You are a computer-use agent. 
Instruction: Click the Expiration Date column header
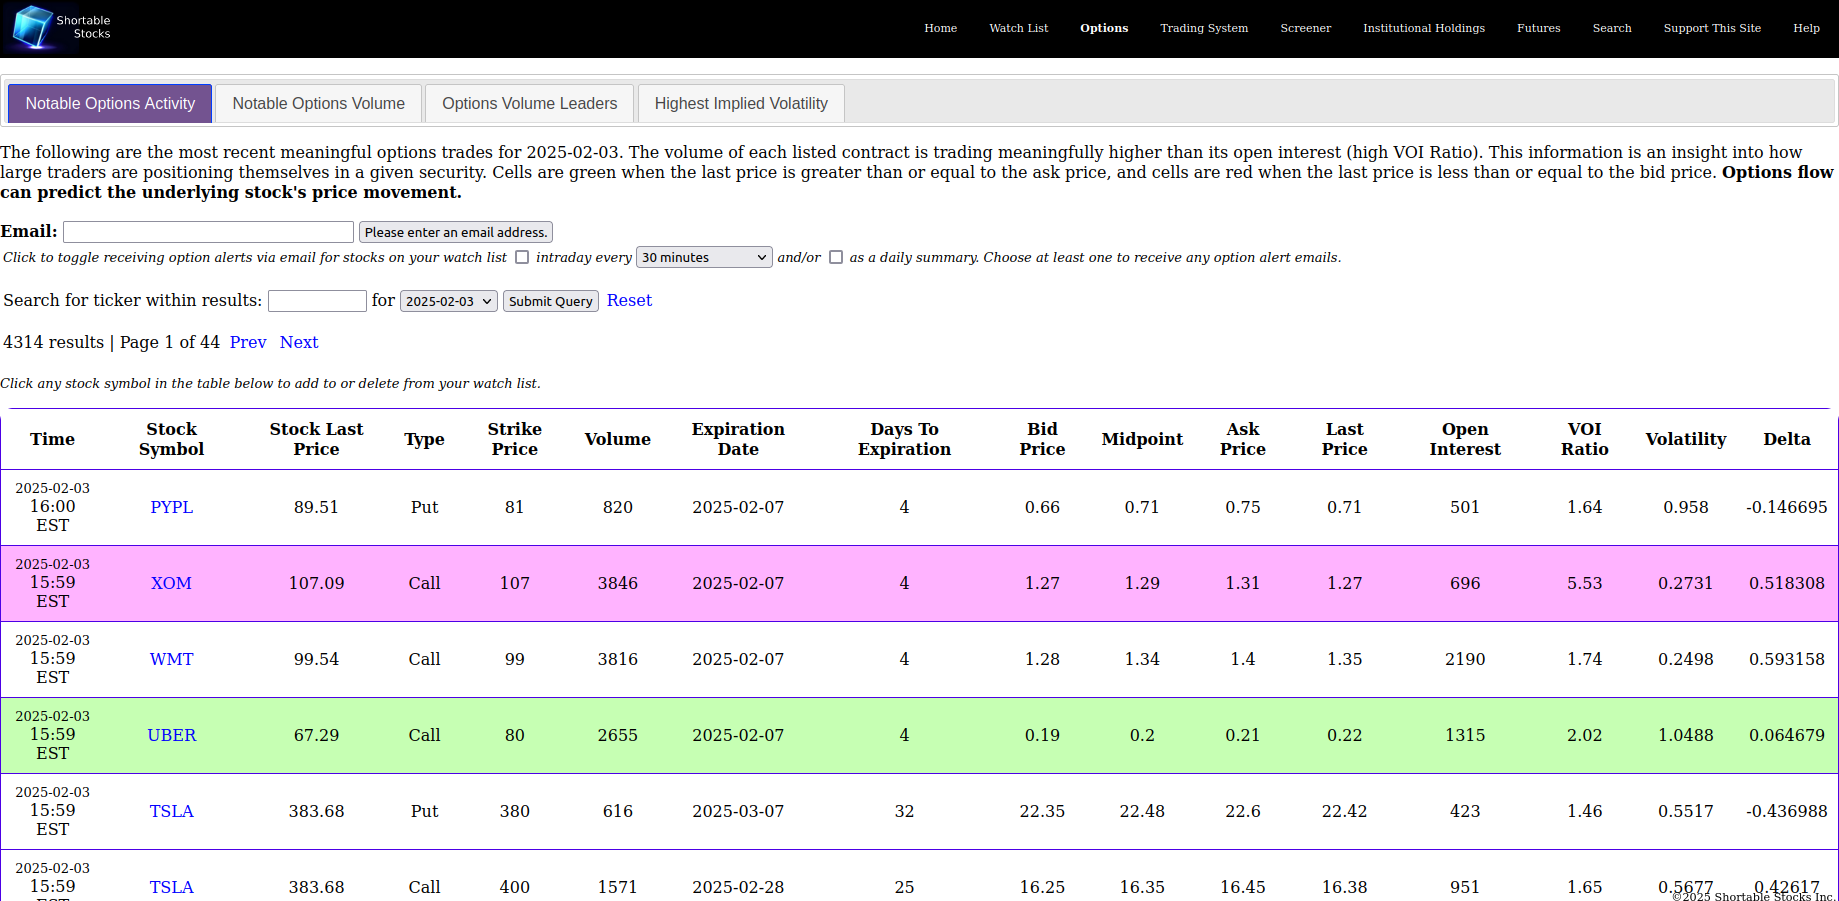pos(738,439)
